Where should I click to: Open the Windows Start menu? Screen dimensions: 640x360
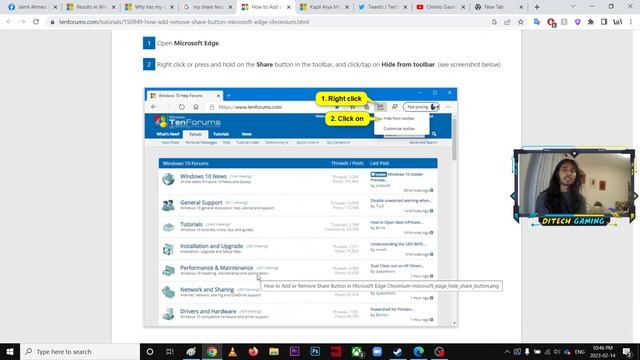pos(10,351)
